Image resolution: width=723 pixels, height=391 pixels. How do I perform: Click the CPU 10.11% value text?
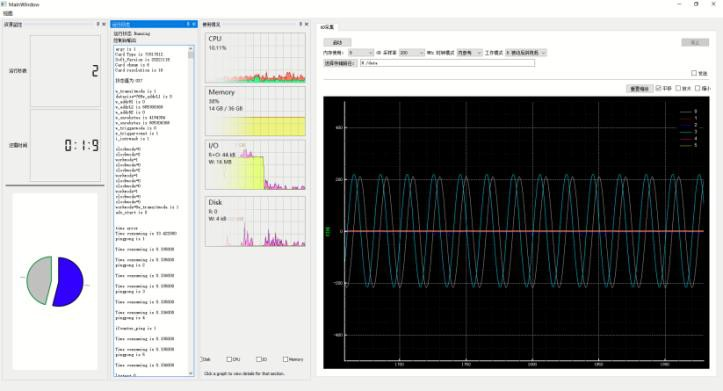[x=217, y=48]
